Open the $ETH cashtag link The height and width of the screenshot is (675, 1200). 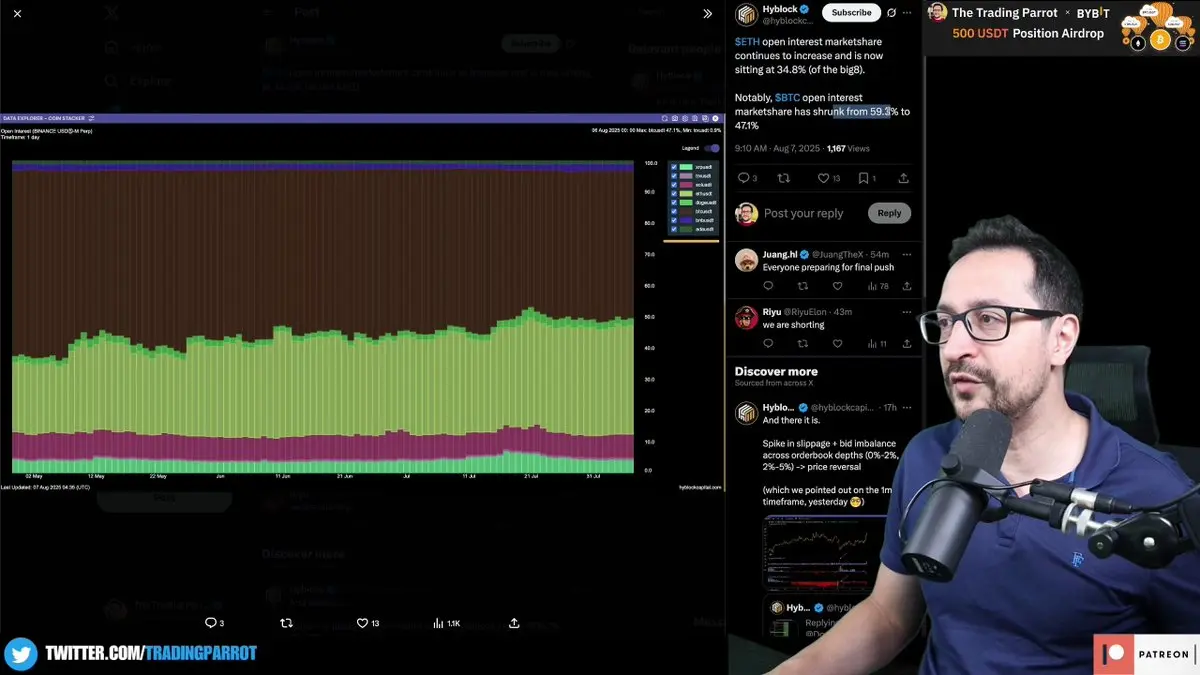[x=747, y=42]
